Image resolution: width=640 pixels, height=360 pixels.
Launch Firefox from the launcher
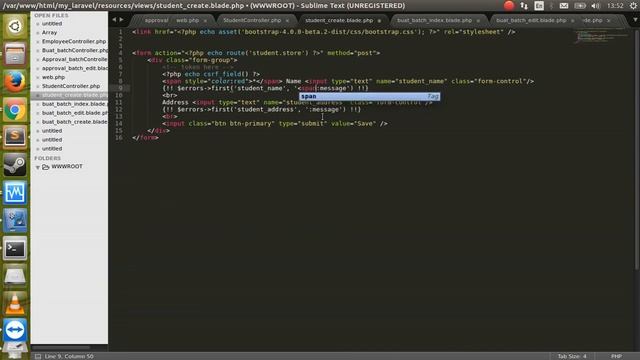pos(15,82)
